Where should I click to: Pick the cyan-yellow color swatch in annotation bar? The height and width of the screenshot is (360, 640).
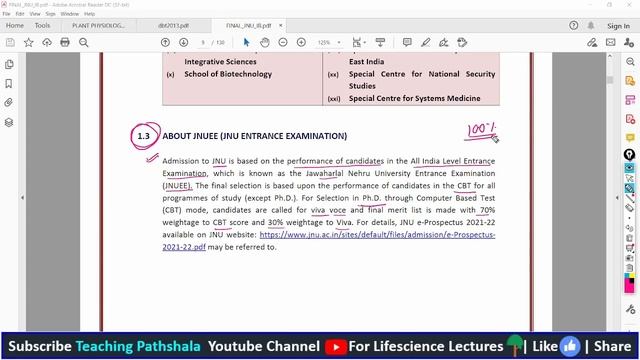pyautogui.click(x=629, y=276)
